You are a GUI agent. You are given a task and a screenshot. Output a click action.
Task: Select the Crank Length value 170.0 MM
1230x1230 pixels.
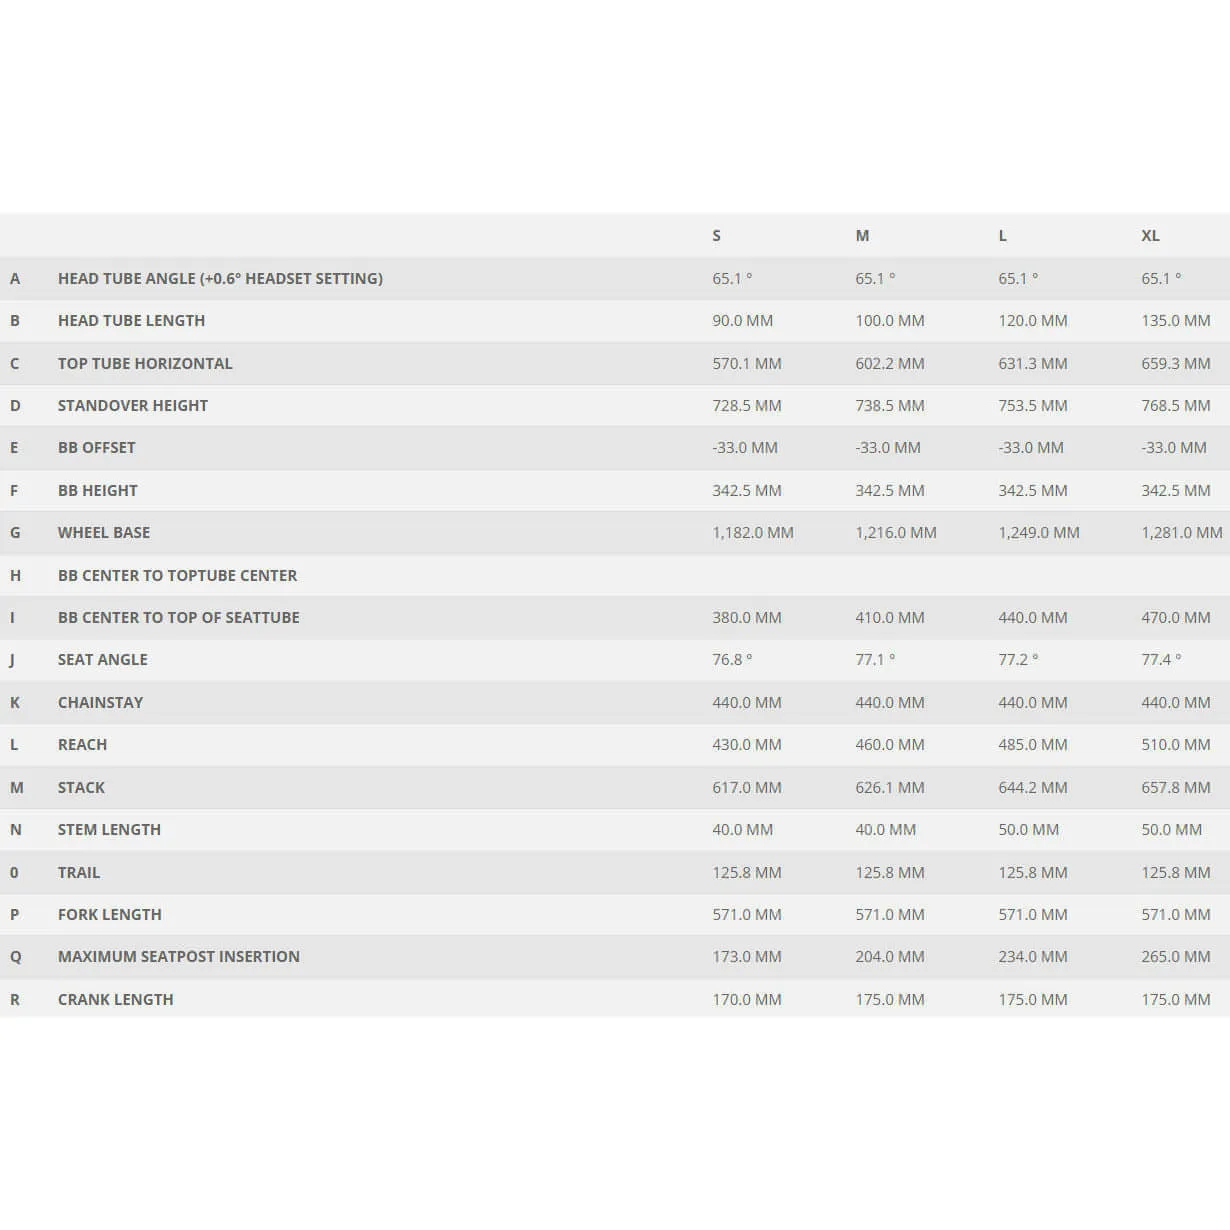747,1000
